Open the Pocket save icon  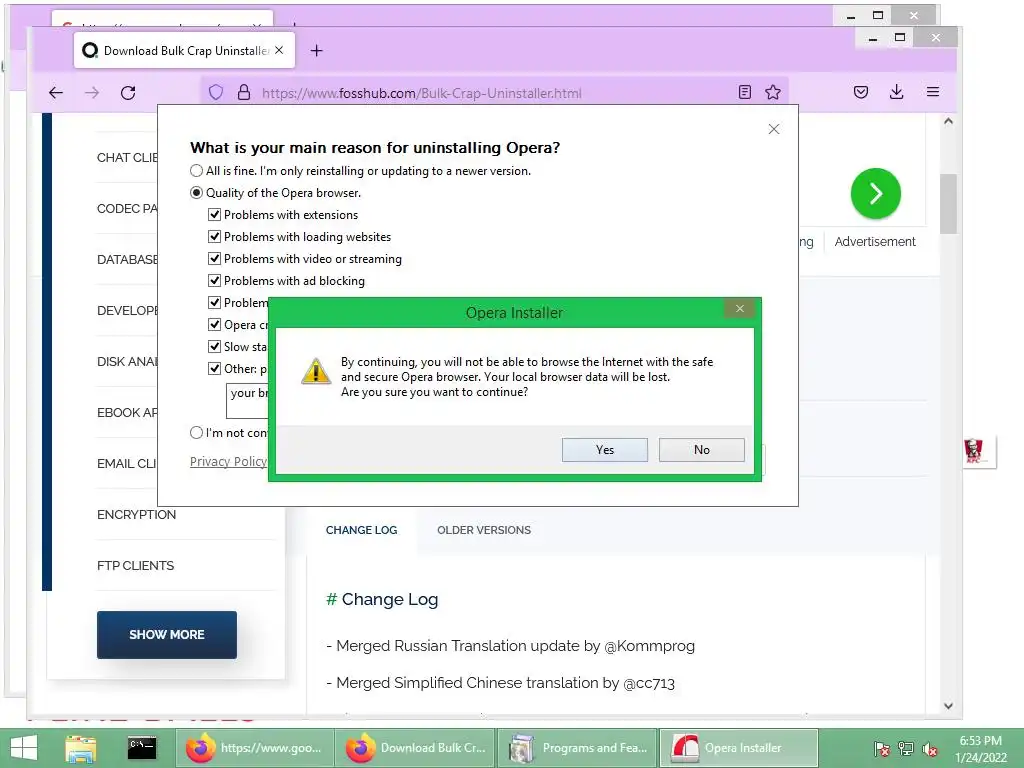pos(861,92)
